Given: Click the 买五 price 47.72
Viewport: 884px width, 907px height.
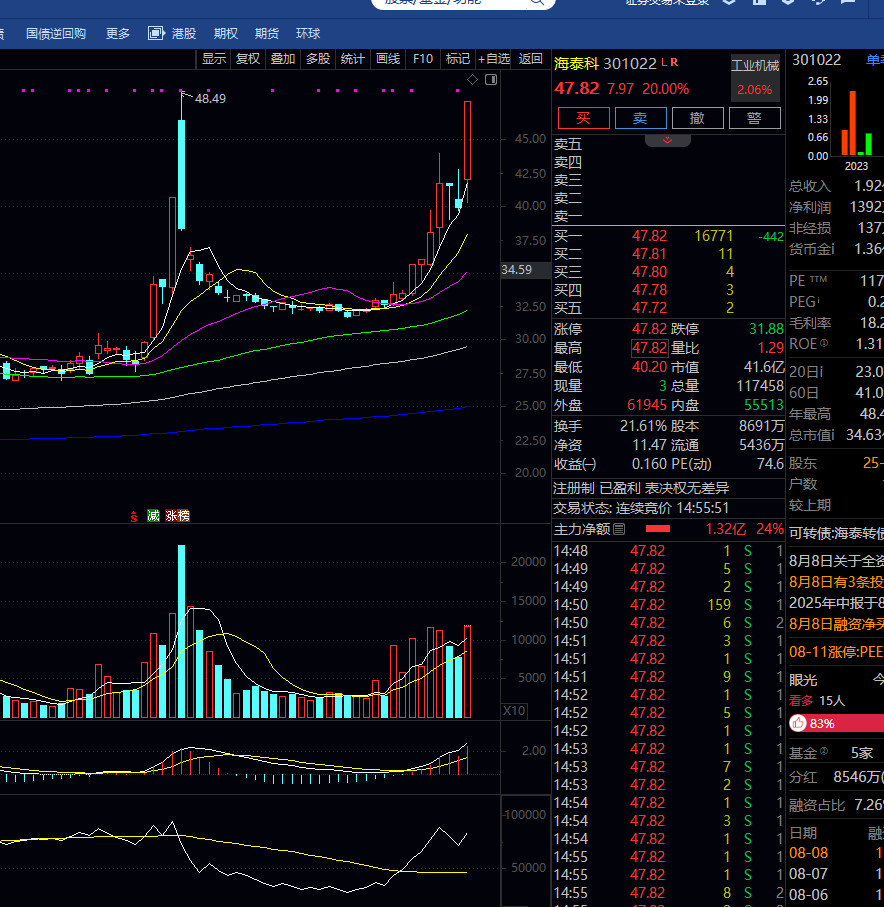Looking at the screenshot, I should [x=649, y=308].
